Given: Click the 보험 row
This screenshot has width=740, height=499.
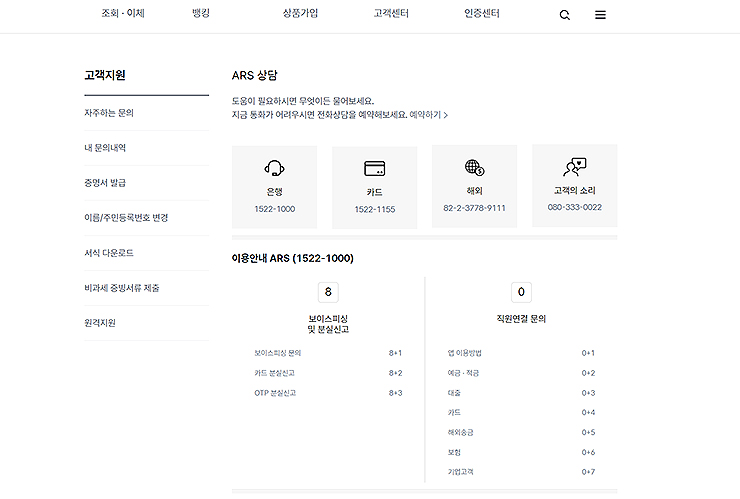Looking at the screenshot, I should point(521,452).
